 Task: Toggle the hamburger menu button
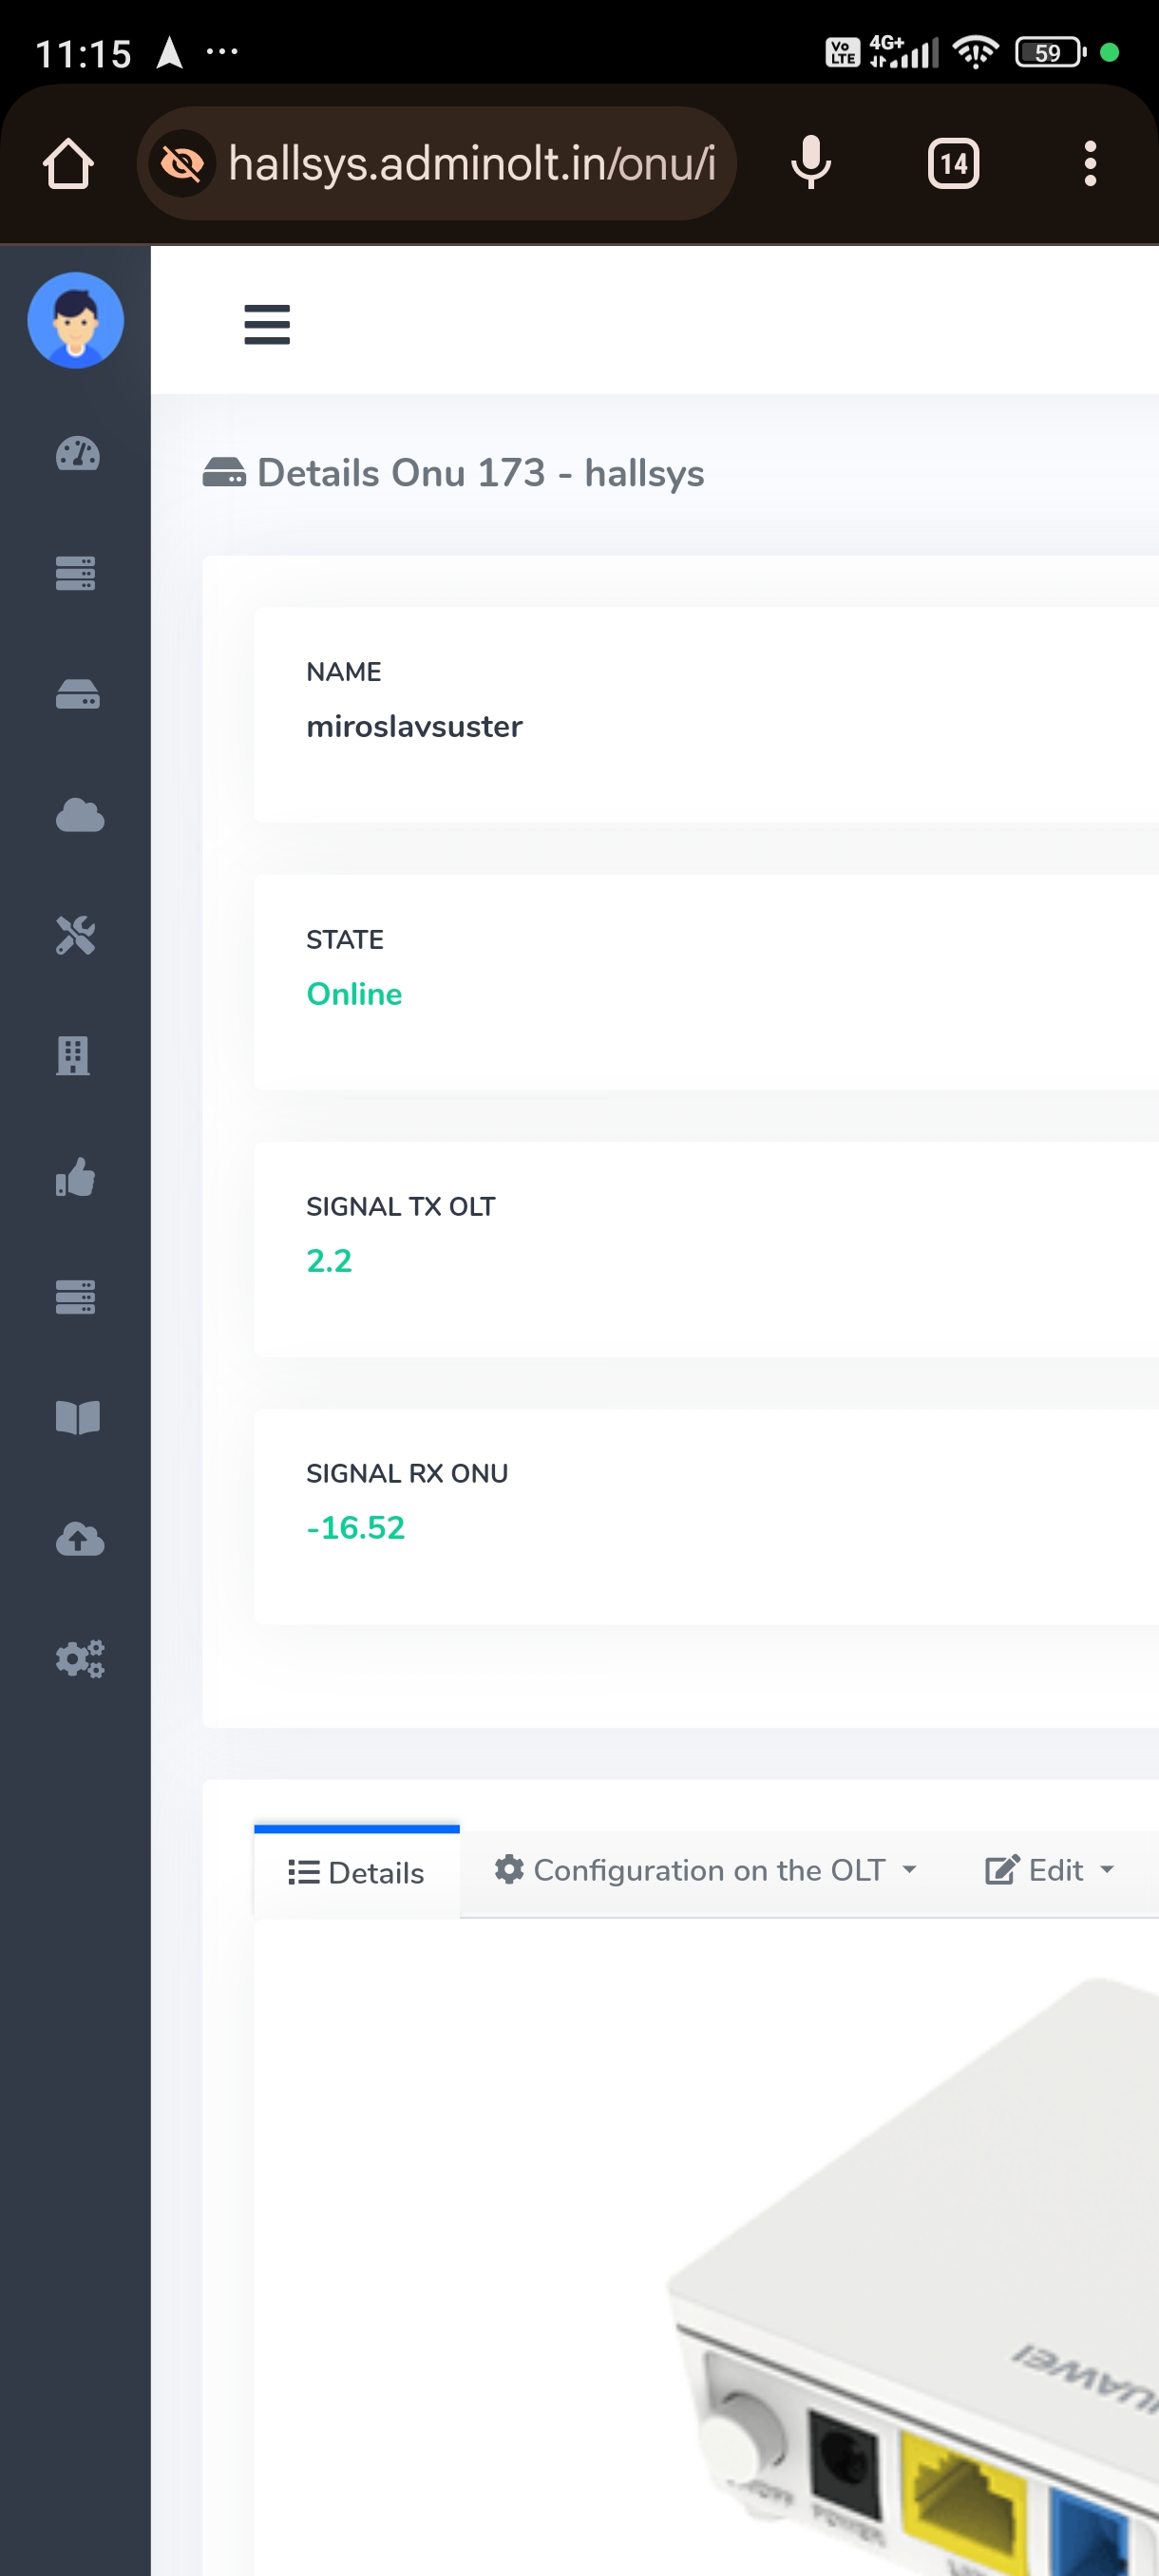[x=267, y=325]
